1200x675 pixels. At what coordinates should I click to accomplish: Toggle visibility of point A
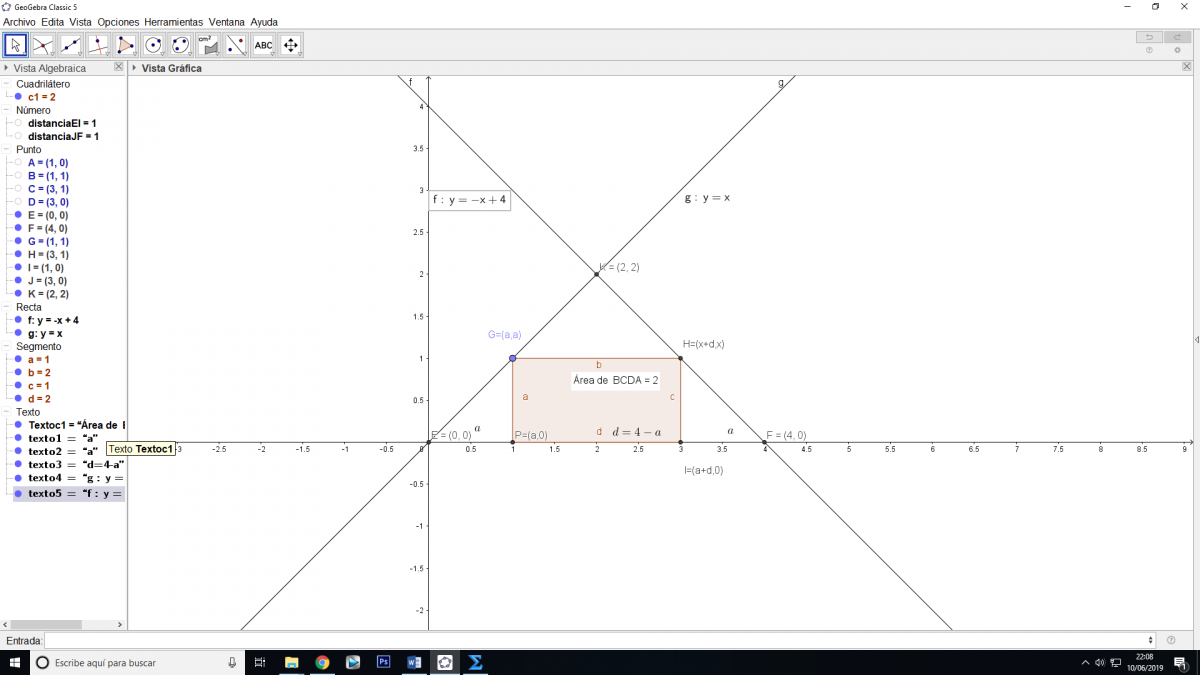18,162
